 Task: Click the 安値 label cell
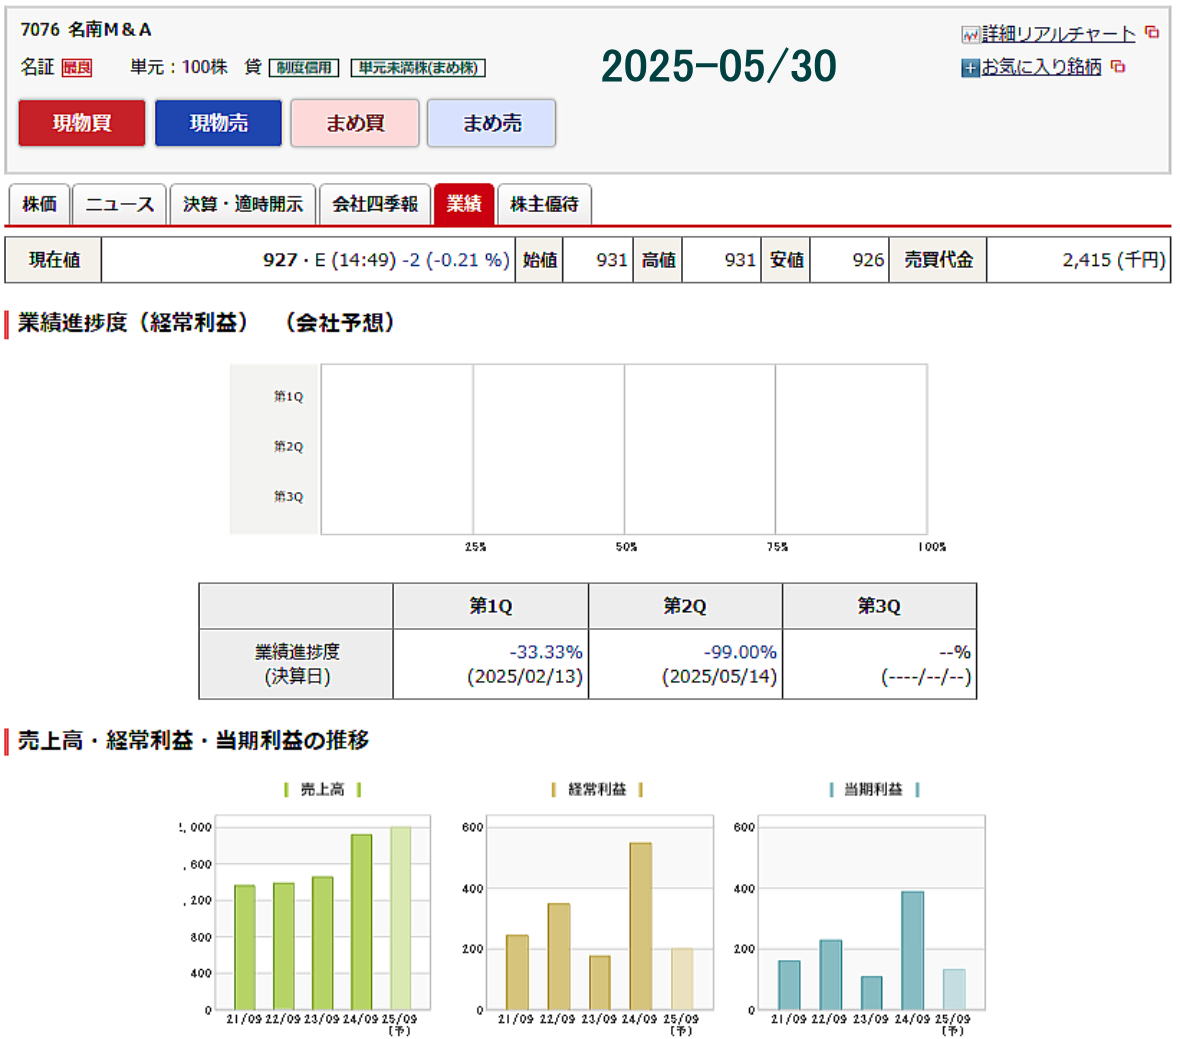coord(786,260)
